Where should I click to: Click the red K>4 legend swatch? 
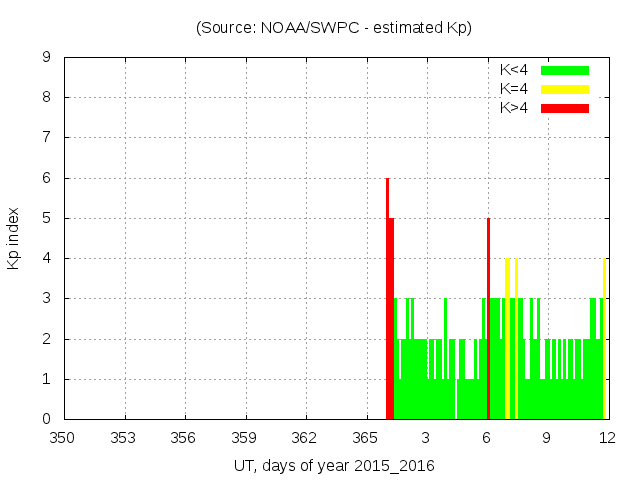(565, 108)
